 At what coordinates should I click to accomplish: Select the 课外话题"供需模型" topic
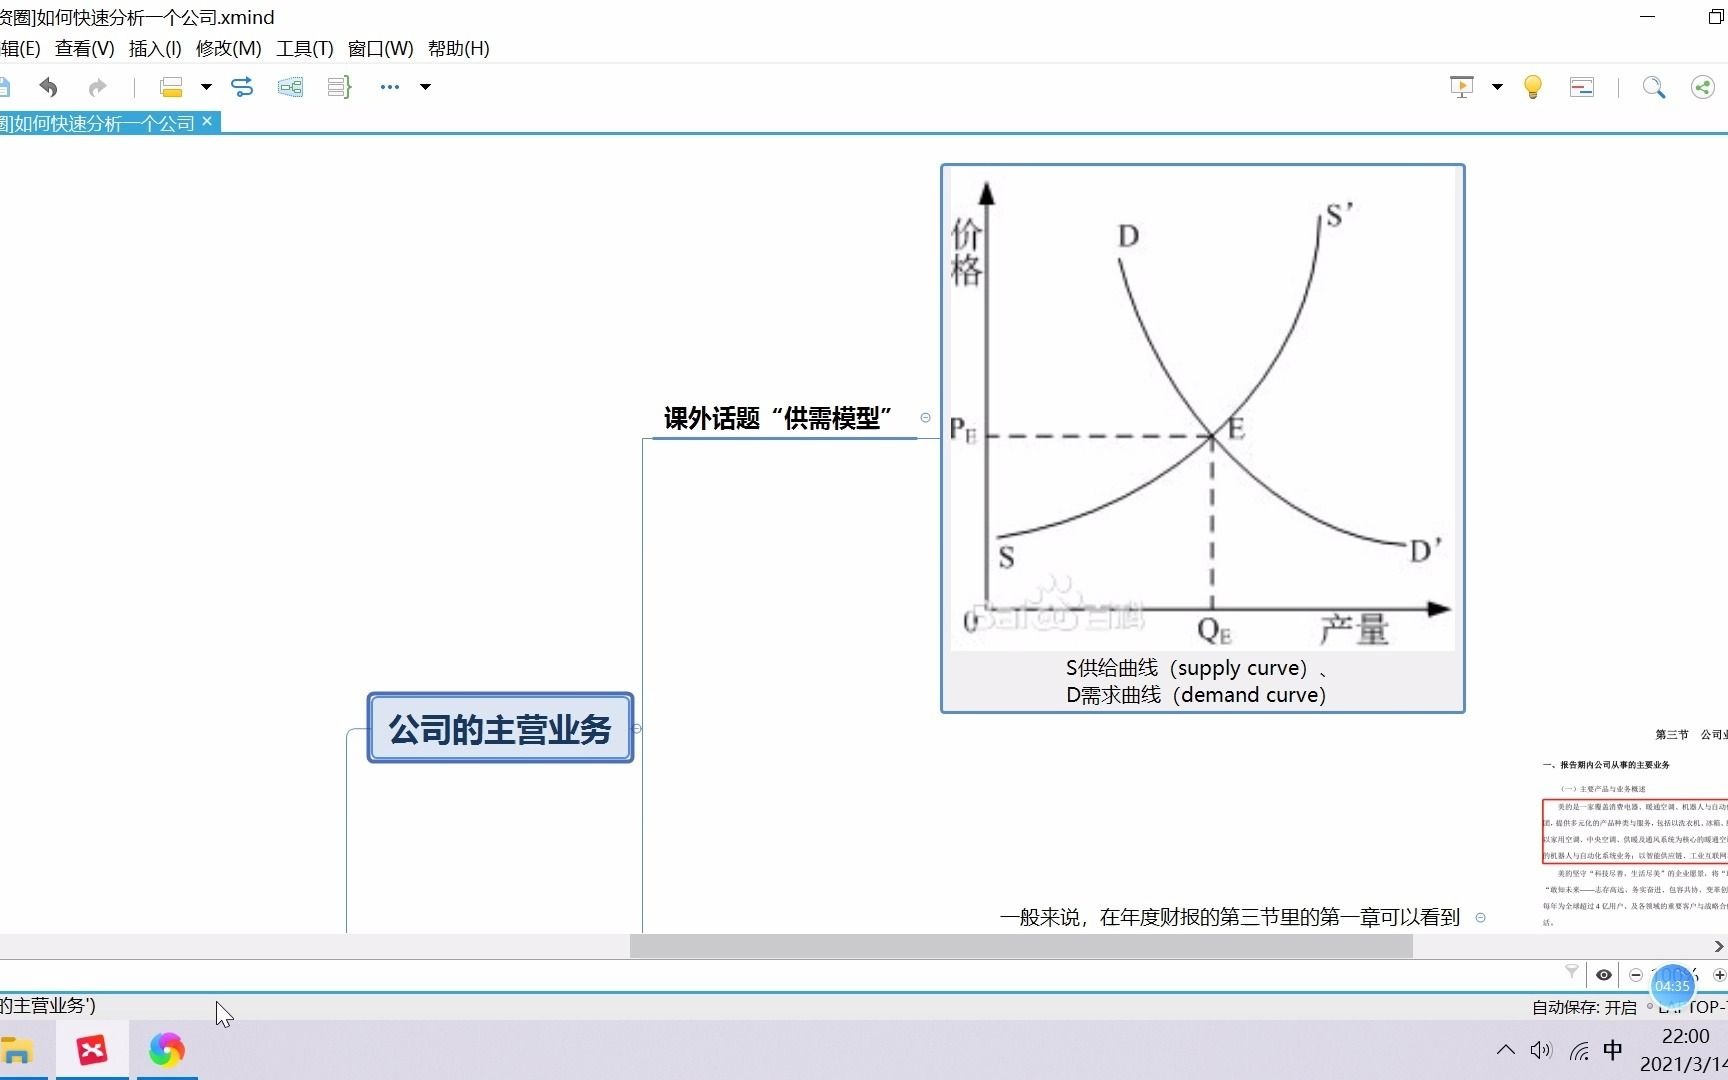point(778,418)
